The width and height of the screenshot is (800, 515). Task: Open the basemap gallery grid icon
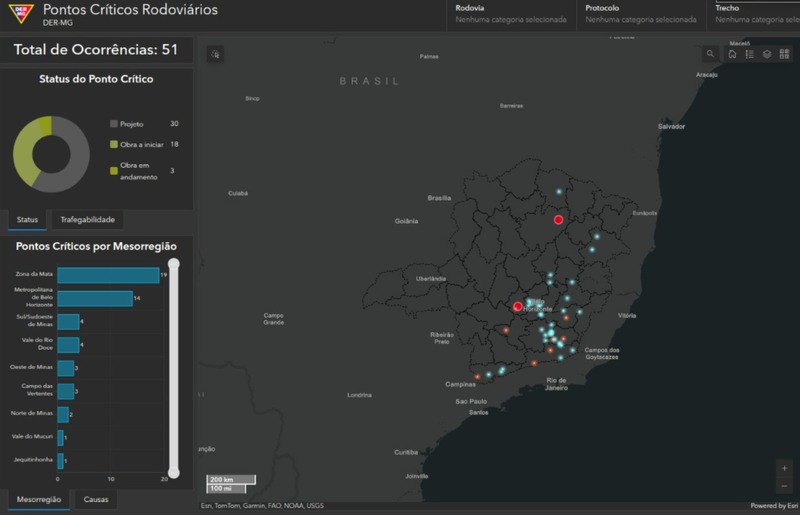click(784, 54)
